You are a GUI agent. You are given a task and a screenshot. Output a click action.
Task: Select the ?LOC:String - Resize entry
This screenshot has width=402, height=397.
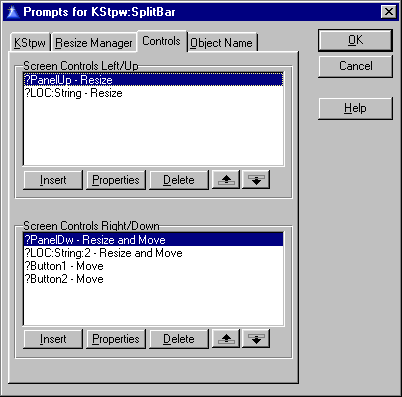click(153, 93)
